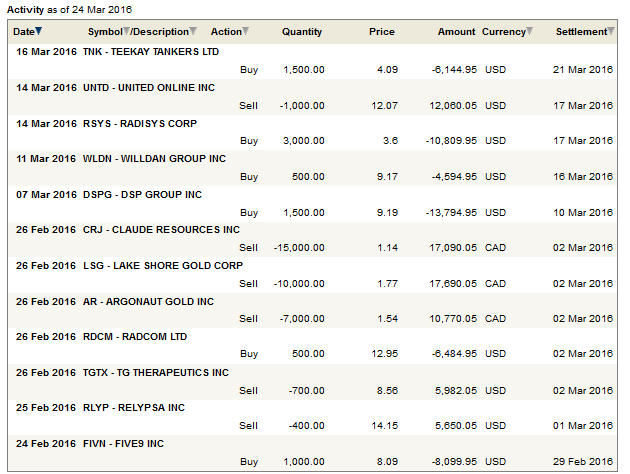Click the sort arrow next to Symbol
Viewport: 630px width, 474px height.
[x=126, y=32]
